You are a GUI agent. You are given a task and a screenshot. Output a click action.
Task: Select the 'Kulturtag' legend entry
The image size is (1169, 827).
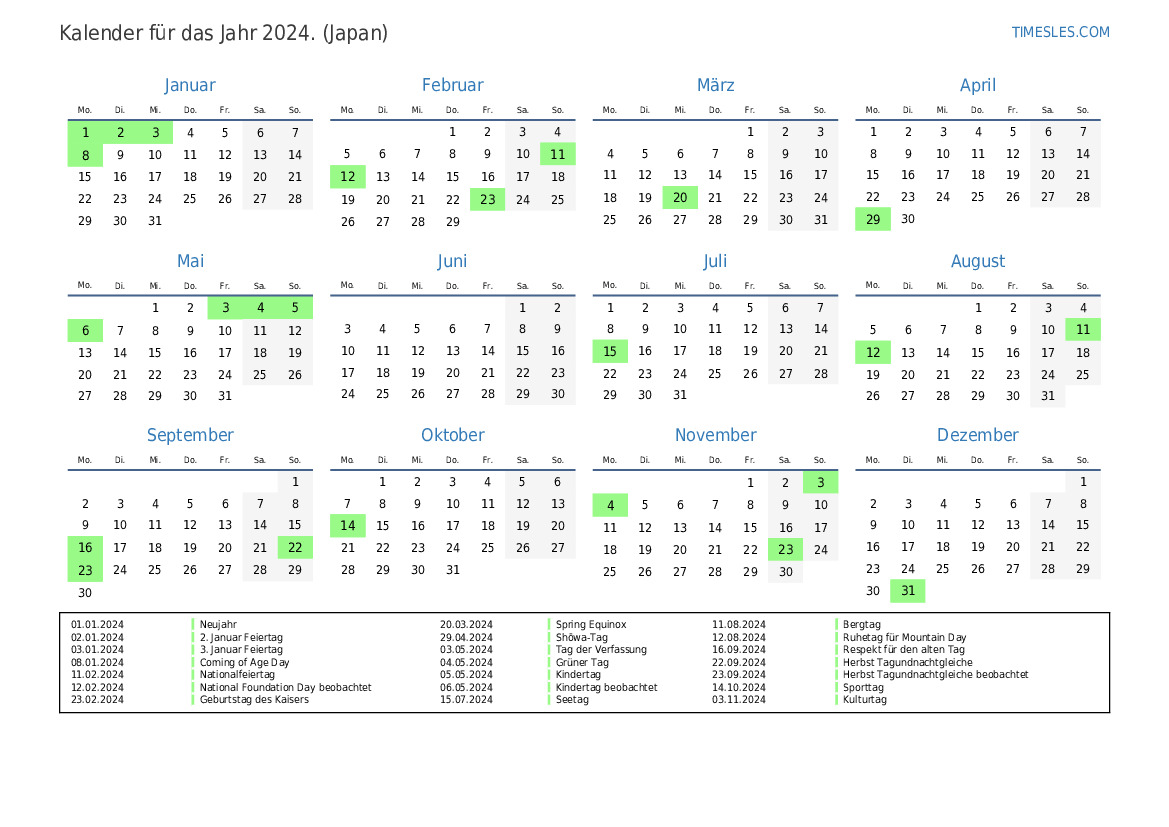point(864,700)
